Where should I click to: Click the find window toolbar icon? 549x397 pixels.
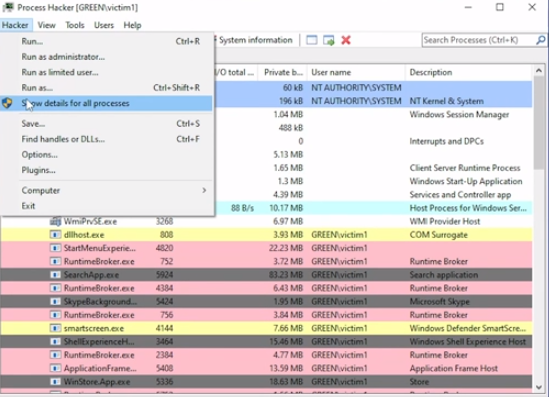pyautogui.click(x=312, y=40)
